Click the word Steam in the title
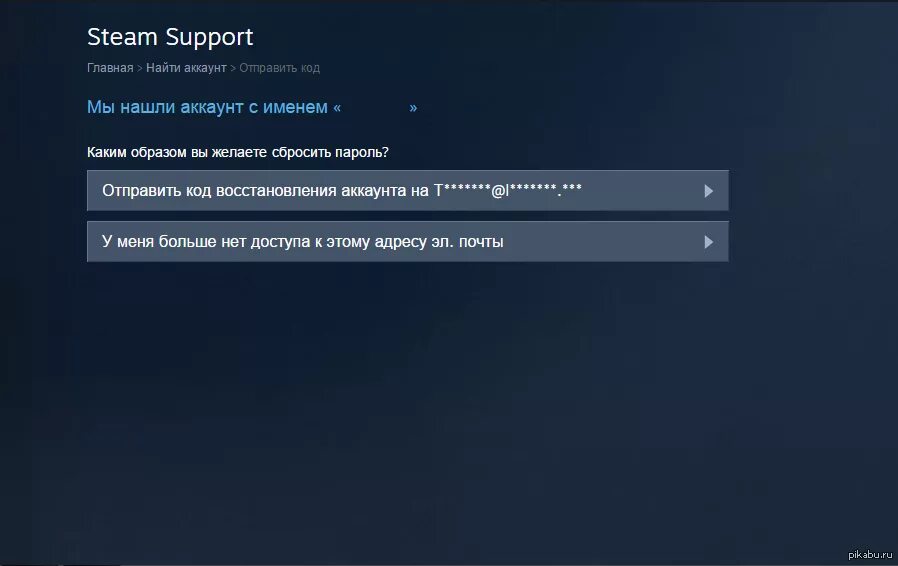Image resolution: width=898 pixels, height=566 pixels. (x=122, y=37)
